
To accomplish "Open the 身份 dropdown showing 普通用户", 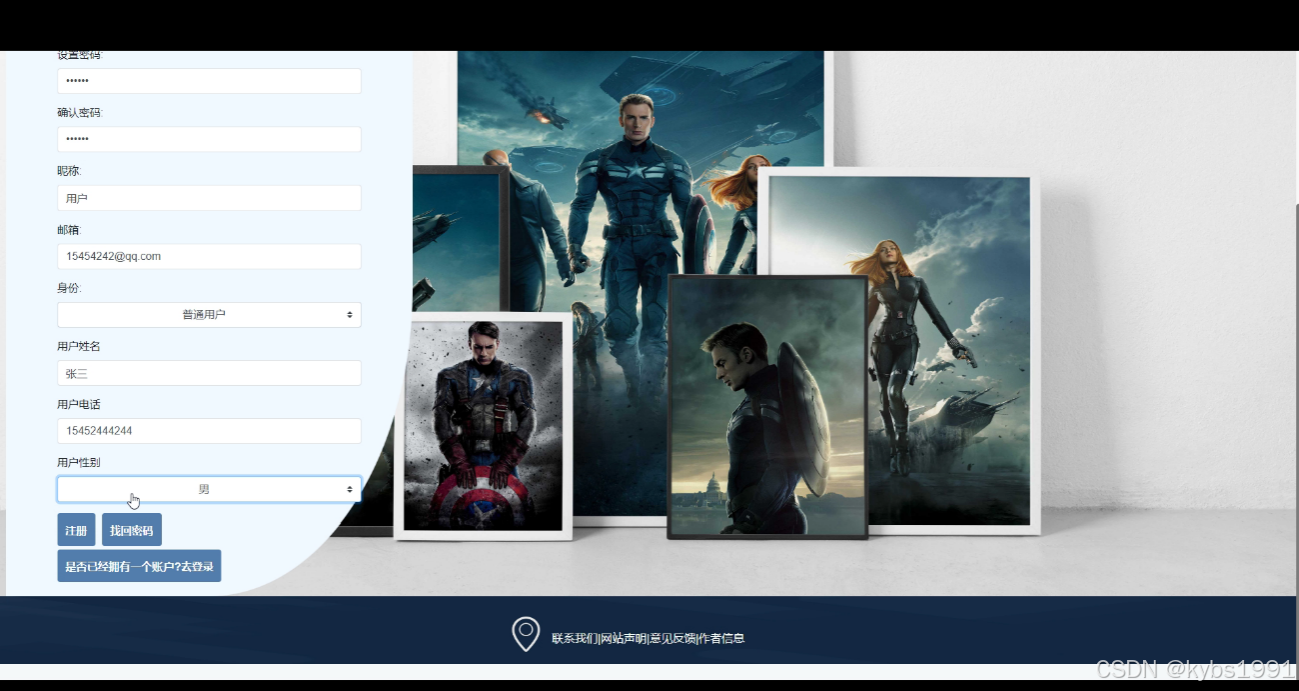I will click(209, 315).
